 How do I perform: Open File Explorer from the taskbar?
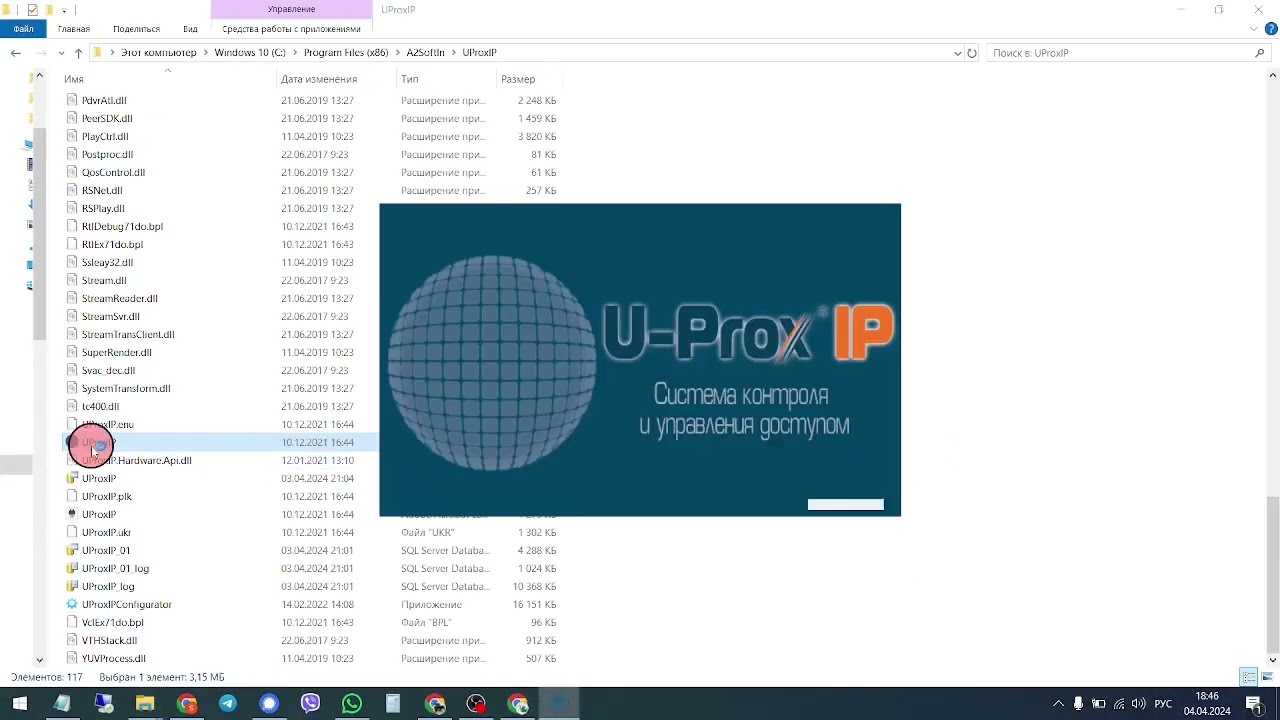145,704
